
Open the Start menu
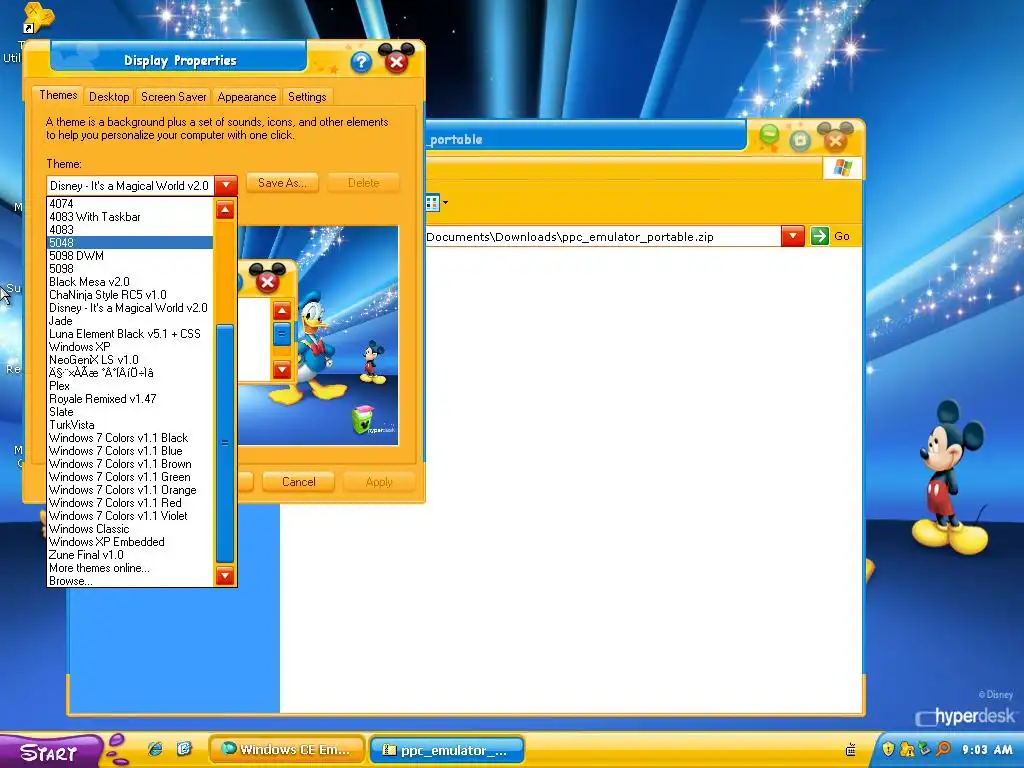[50, 751]
